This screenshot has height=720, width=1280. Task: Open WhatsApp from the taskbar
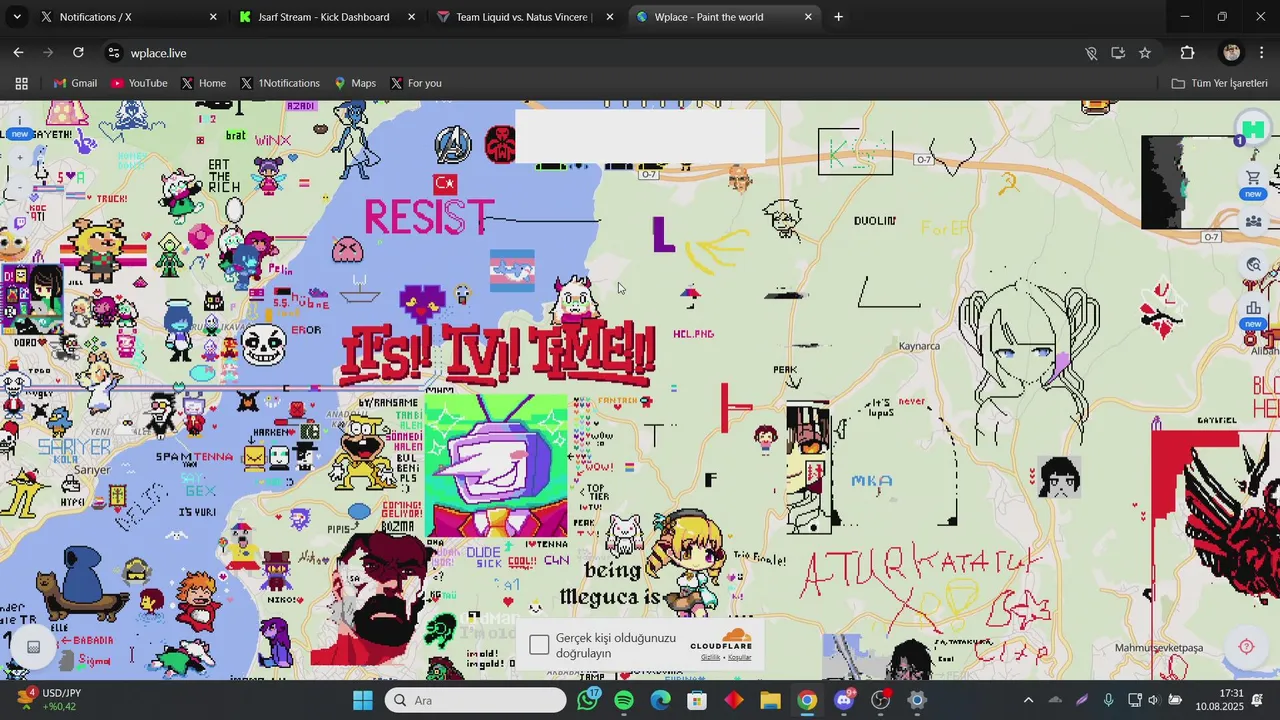point(588,699)
